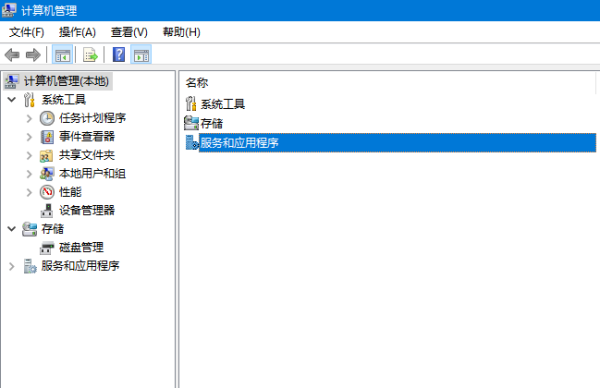600x388 pixels.
Task: Click 系统工具 tools icon in tree
Action: coord(29,100)
